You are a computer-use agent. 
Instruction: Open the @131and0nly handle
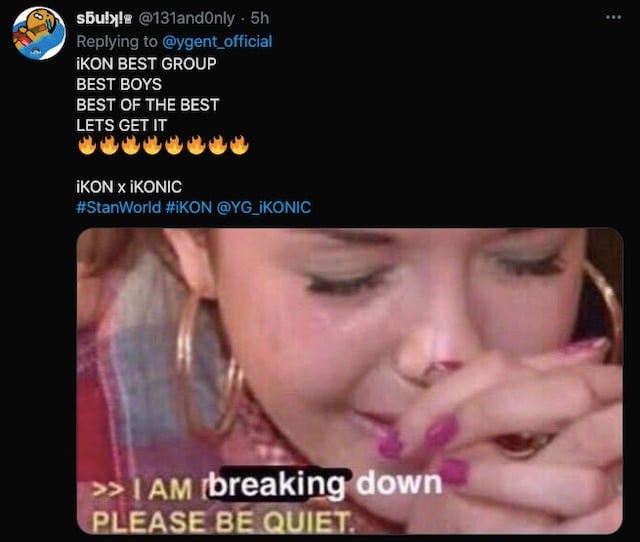(187, 18)
